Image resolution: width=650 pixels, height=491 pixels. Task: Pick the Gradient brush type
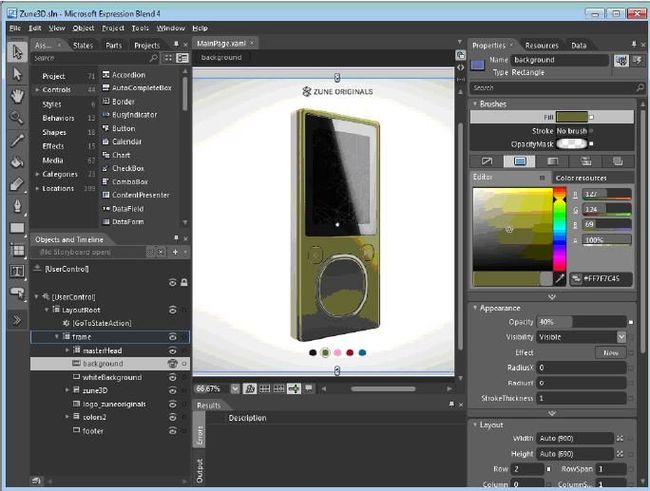(x=553, y=161)
